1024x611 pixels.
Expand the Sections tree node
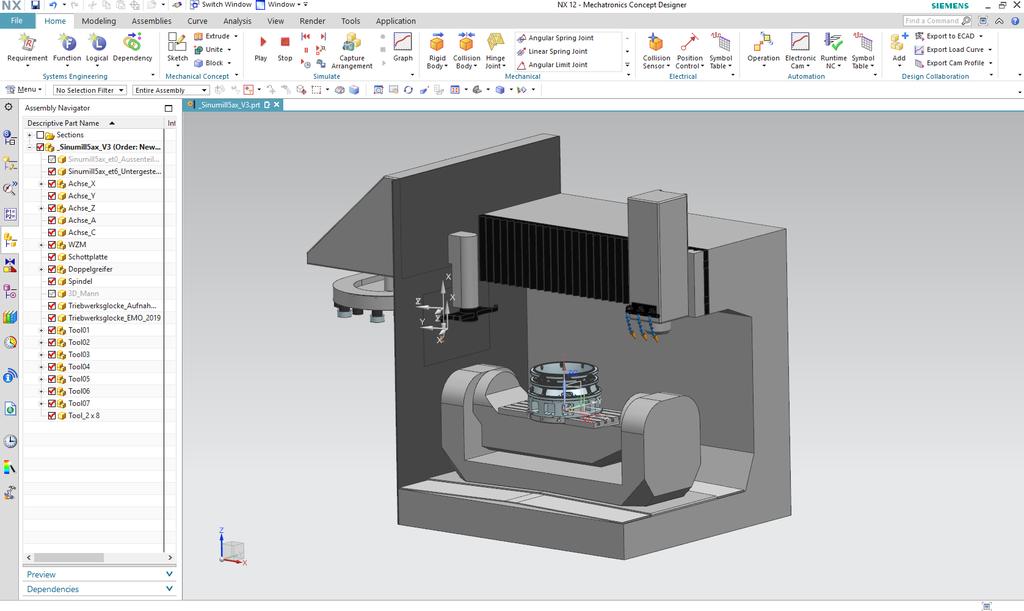(29, 135)
